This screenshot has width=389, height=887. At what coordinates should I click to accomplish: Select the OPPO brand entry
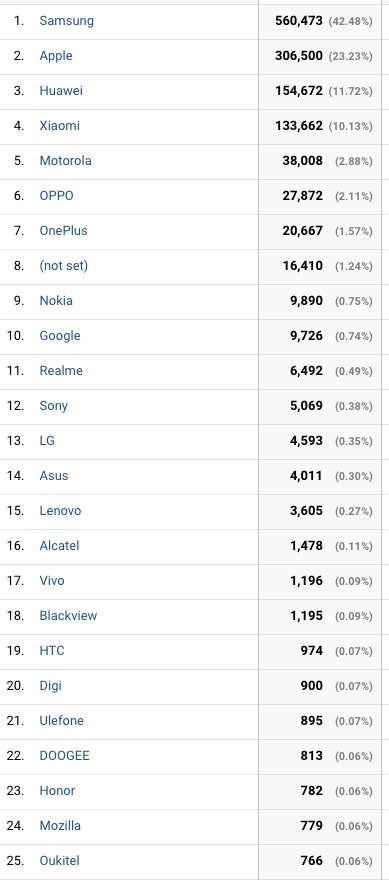(56, 196)
